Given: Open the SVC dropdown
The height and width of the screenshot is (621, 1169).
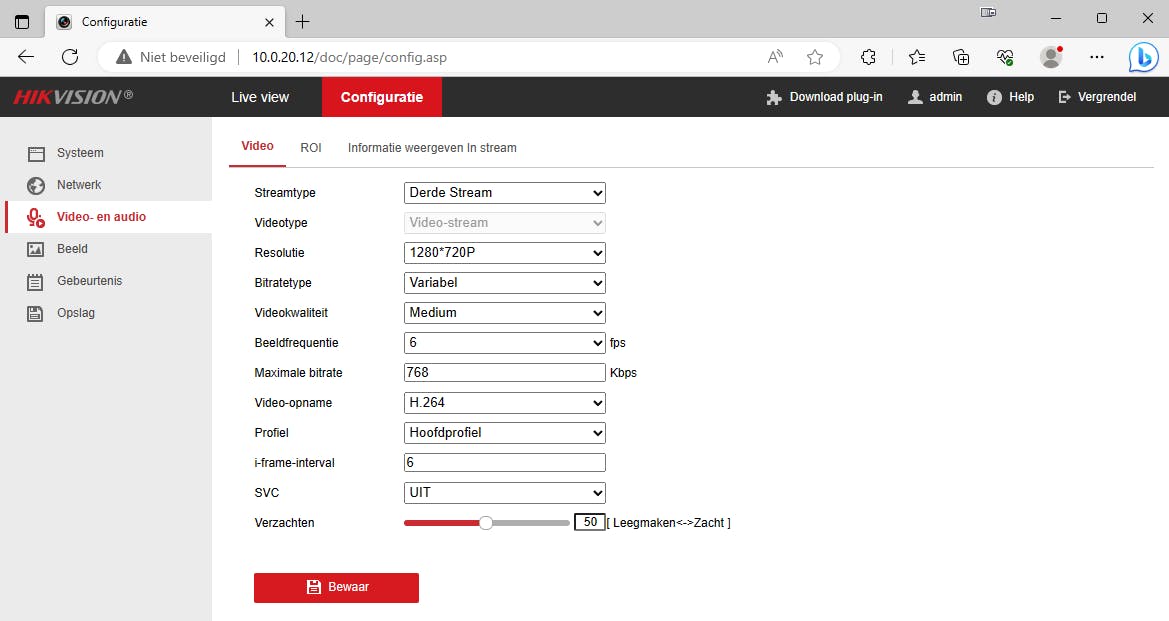Looking at the screenshot, I should point(505,493).
